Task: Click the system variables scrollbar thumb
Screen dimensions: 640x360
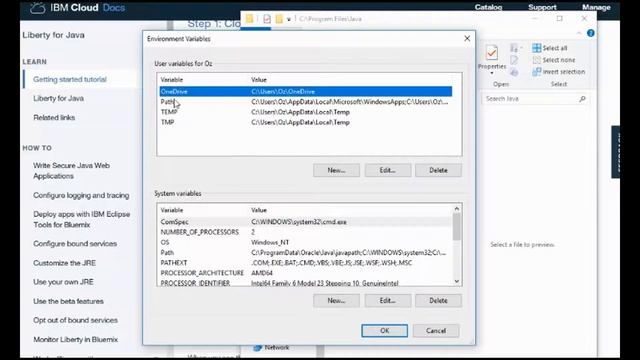Action: point(457,227)
